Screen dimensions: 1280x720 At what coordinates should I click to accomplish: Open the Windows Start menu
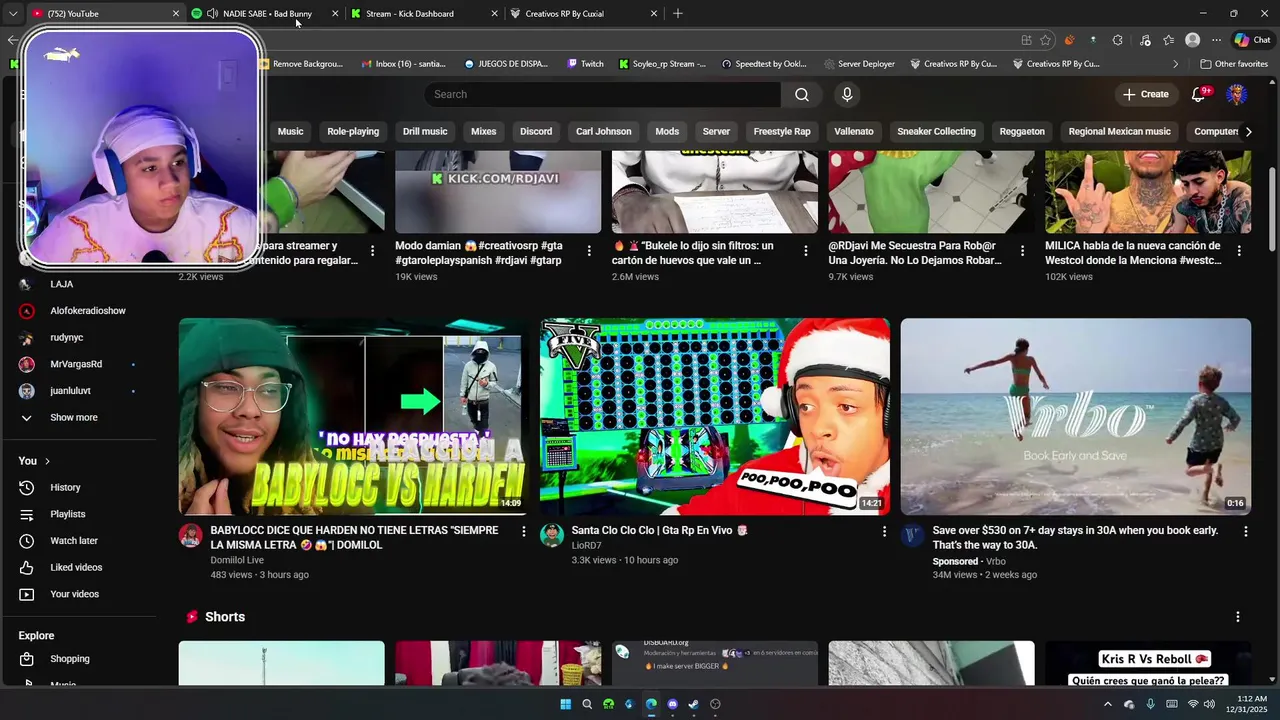tap(565, 704)
